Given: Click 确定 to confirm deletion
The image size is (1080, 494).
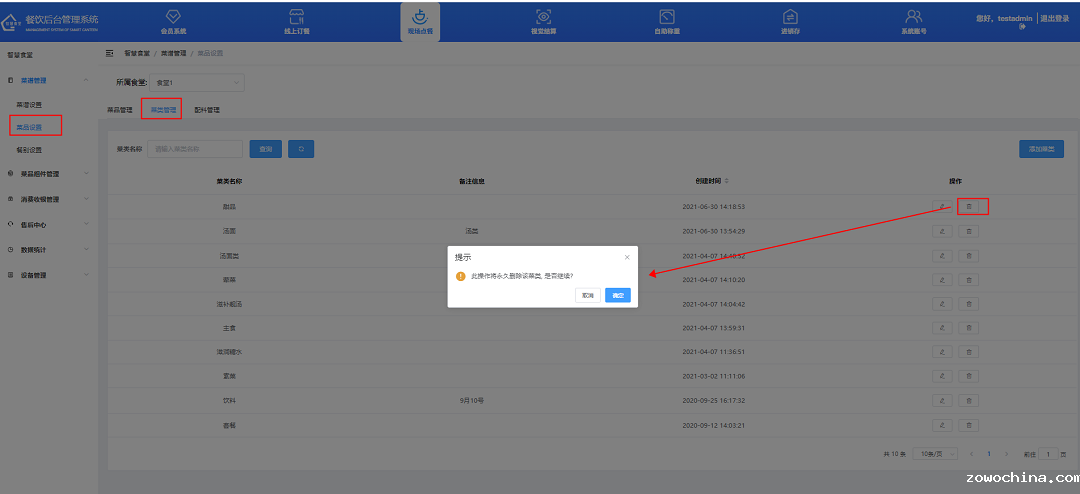Looking at the screenshot, I should pos(618,296).
